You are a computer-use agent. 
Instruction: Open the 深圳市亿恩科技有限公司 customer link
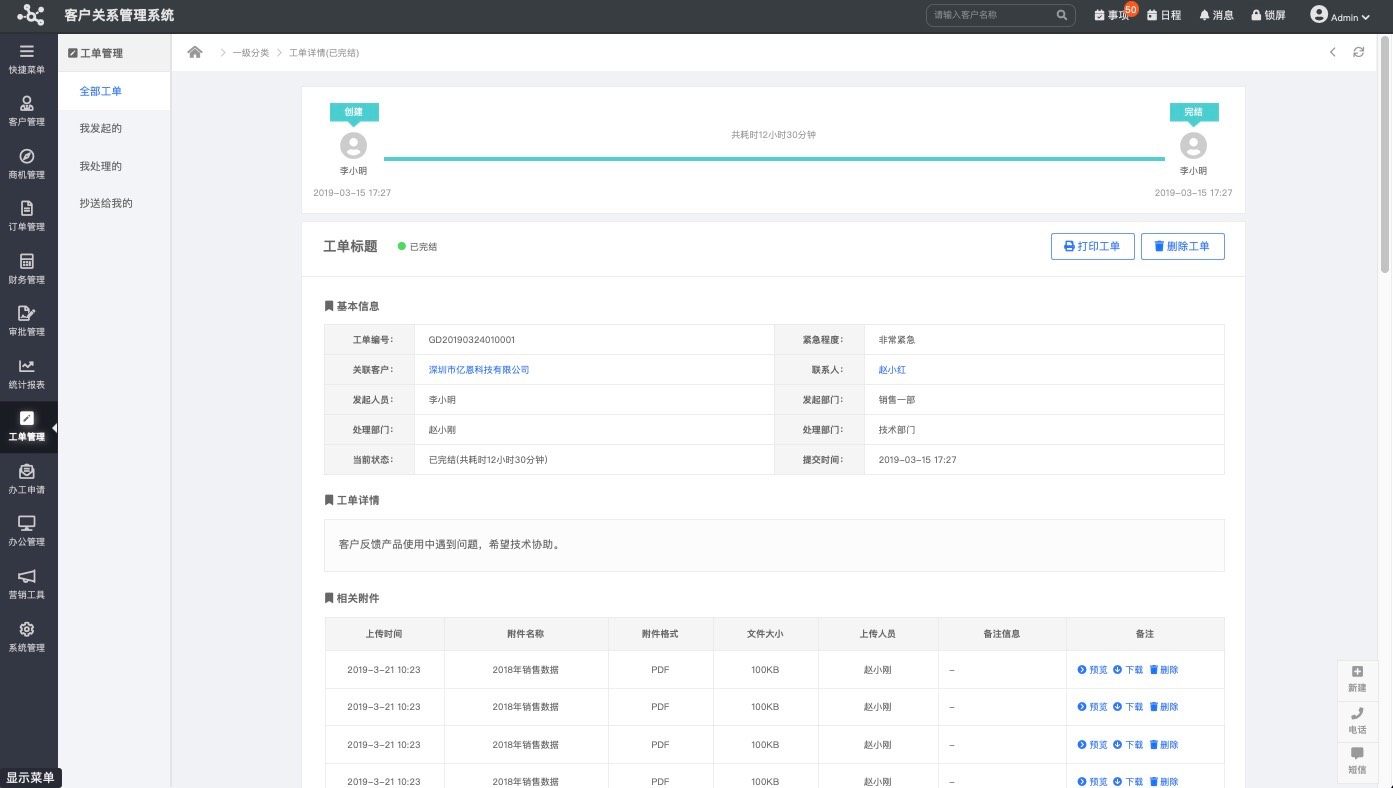click(x=478, y=370)
